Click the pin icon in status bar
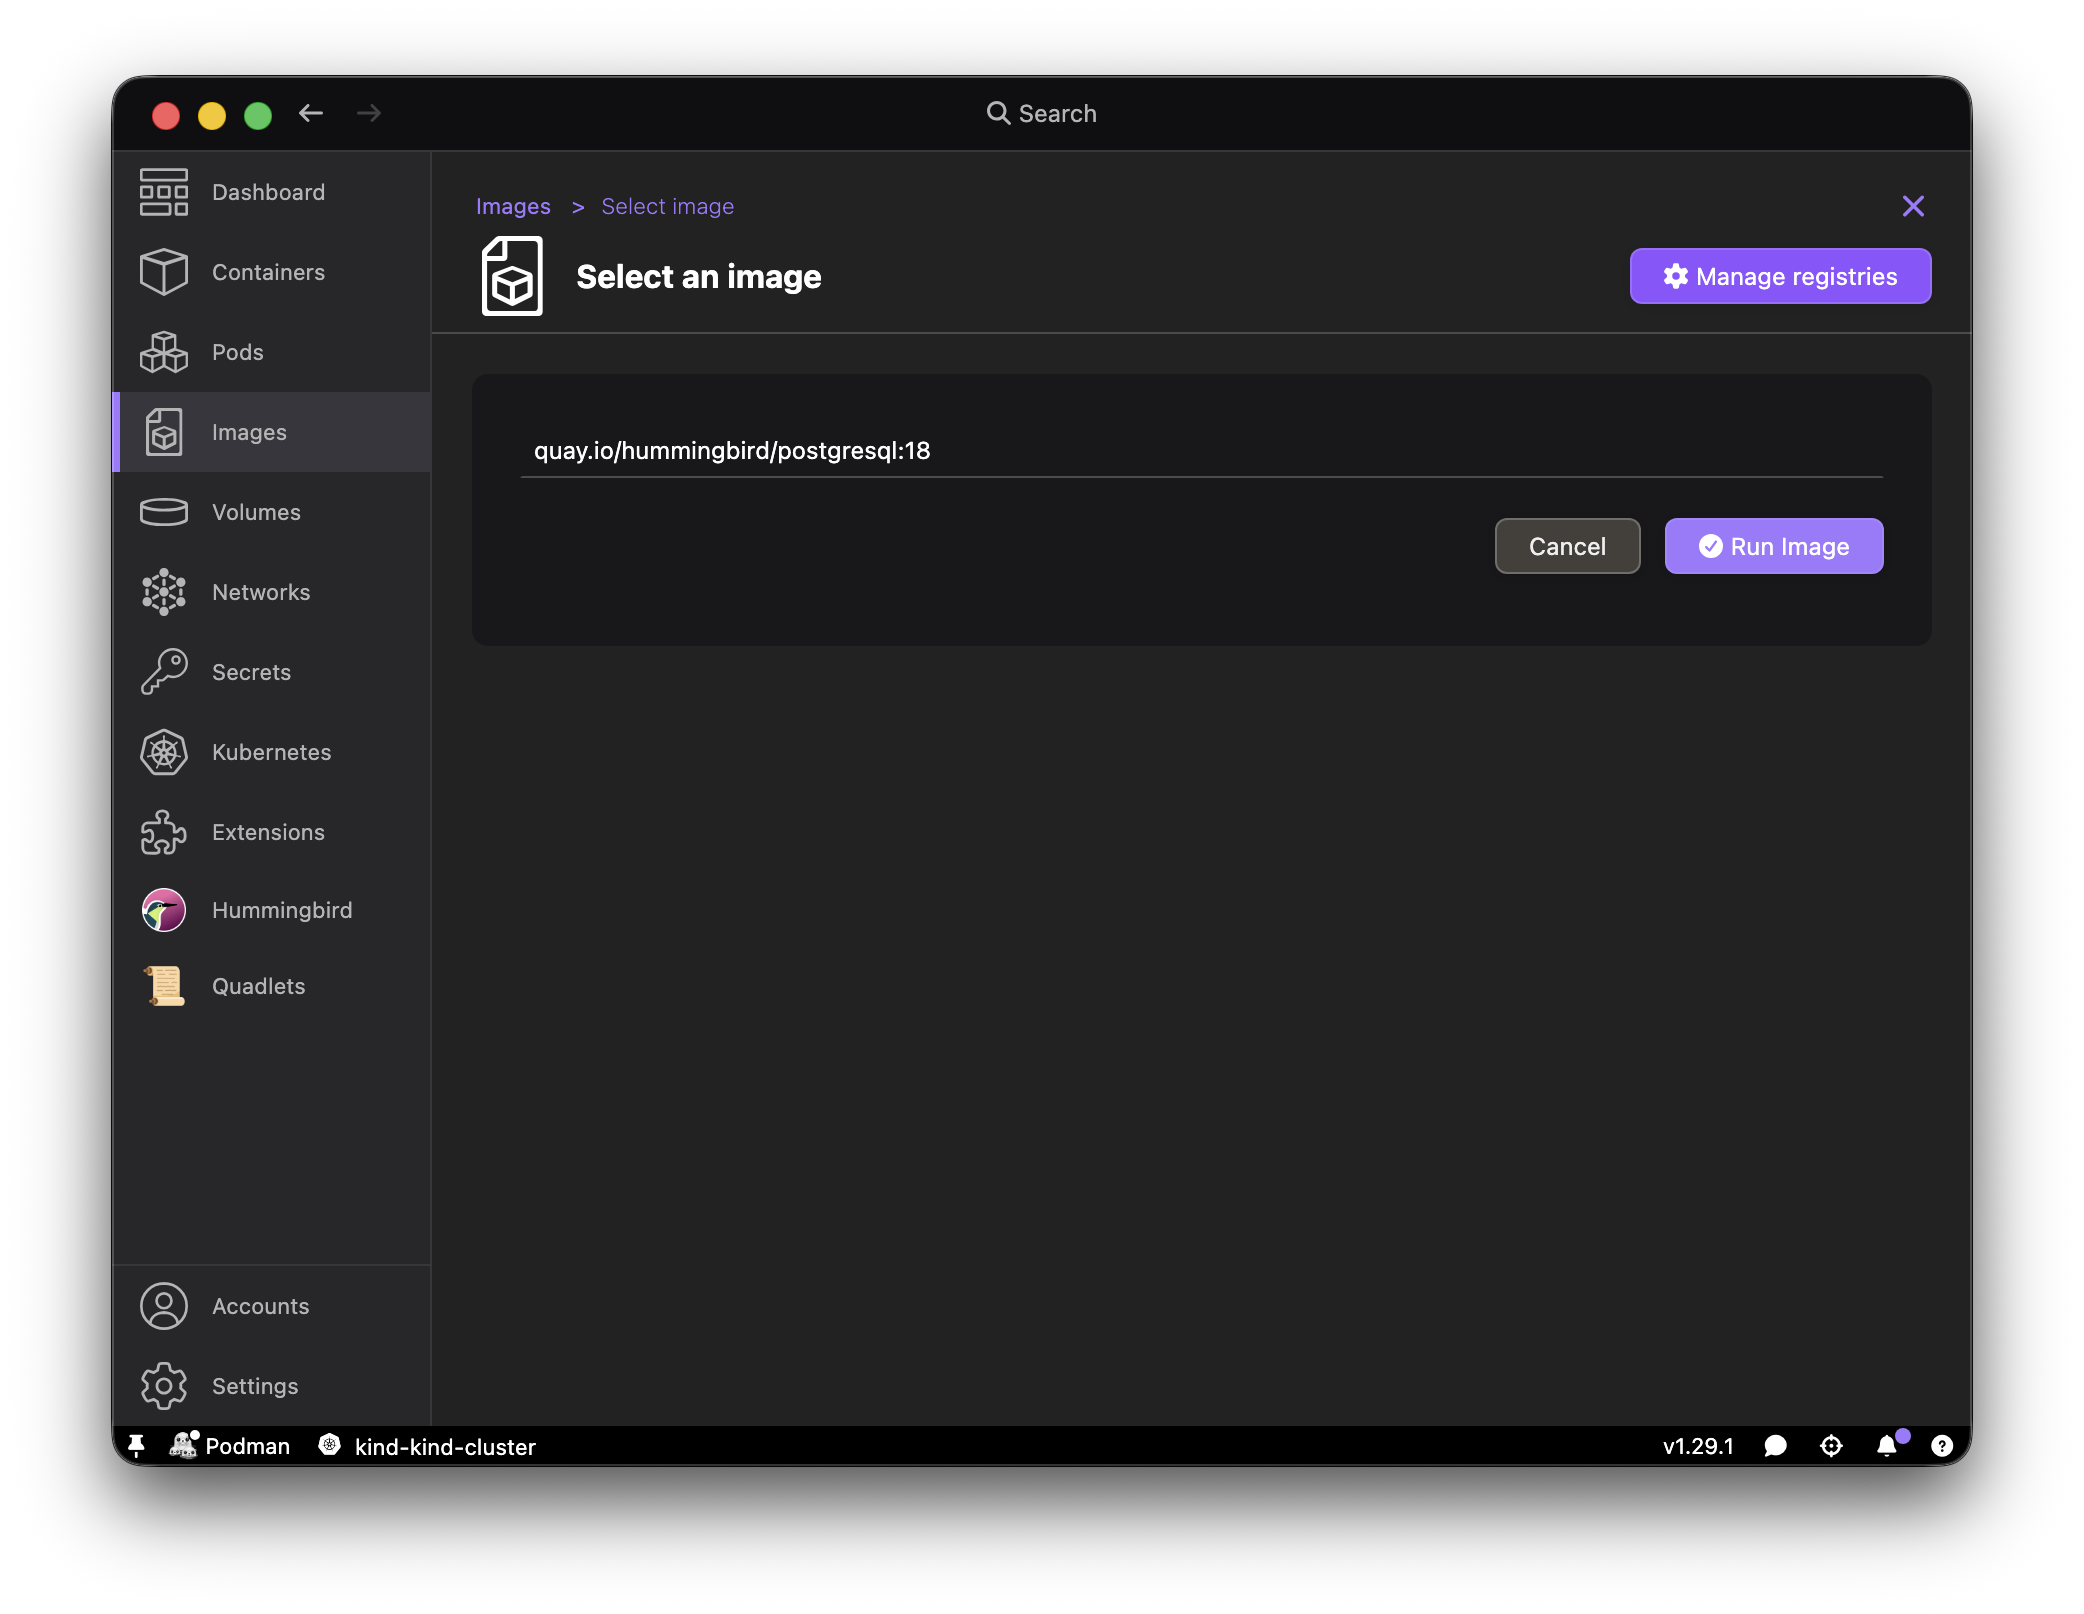 pyautogui.click(x=137, y=1446)
